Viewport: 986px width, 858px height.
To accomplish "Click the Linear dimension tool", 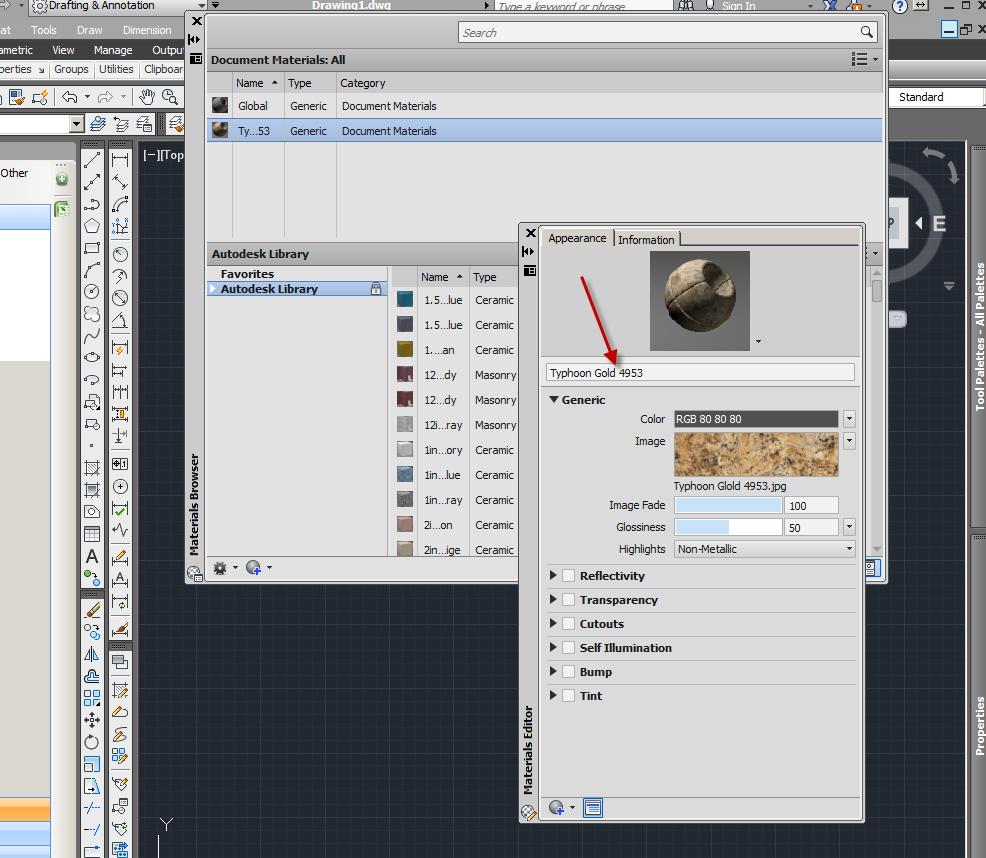I will click(x=120, y=160).
